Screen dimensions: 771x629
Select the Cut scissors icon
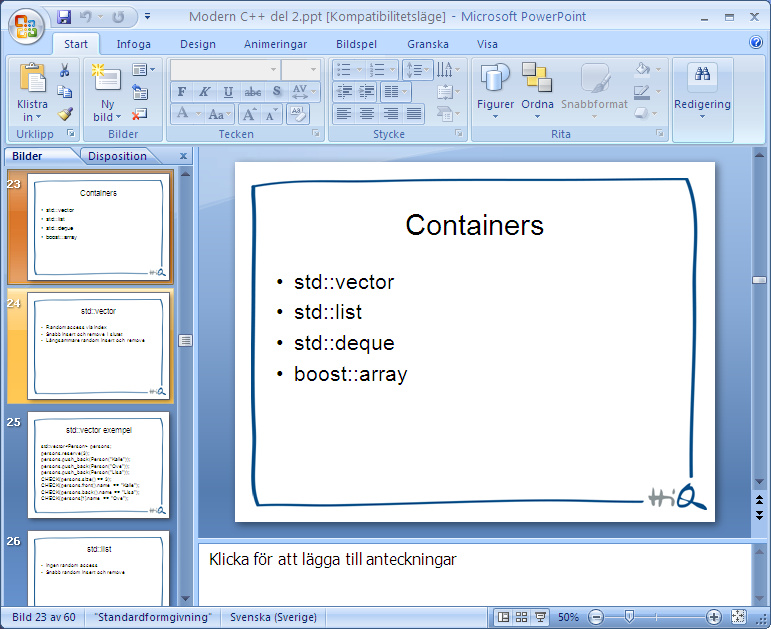pyautogui.click(x=64, y=70)
